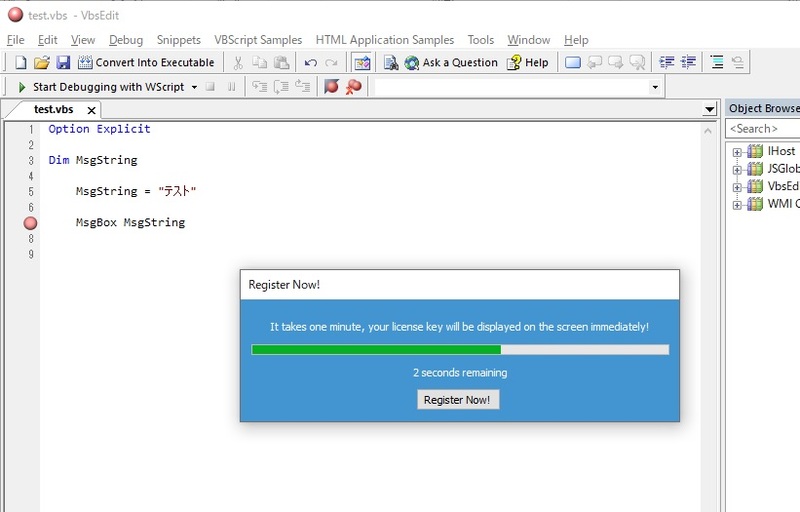Open a file with the folder icon
The height and width of the screenshot is (512, 800).
coord(41,62)
